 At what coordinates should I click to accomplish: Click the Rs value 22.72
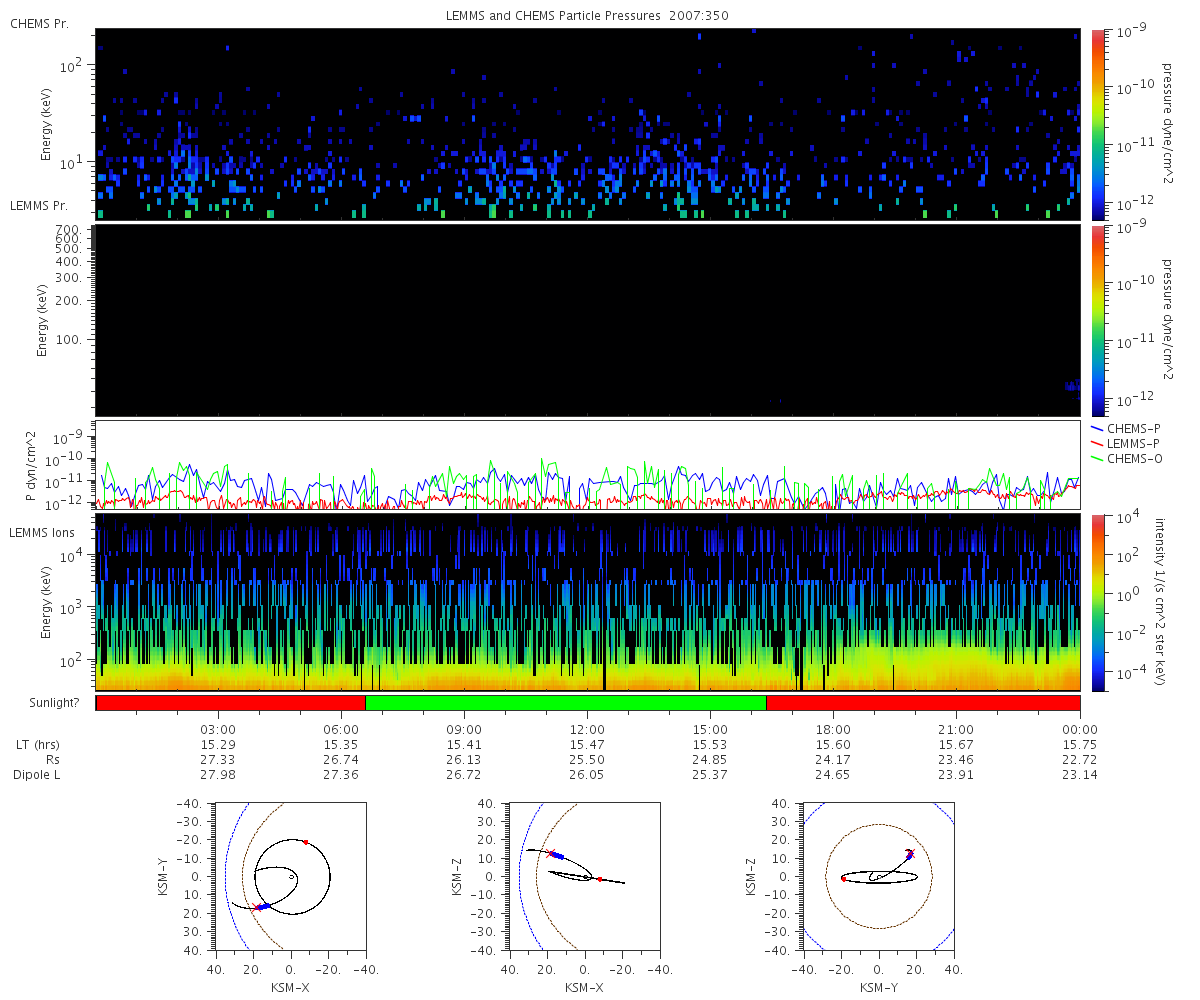[1080, 760]
